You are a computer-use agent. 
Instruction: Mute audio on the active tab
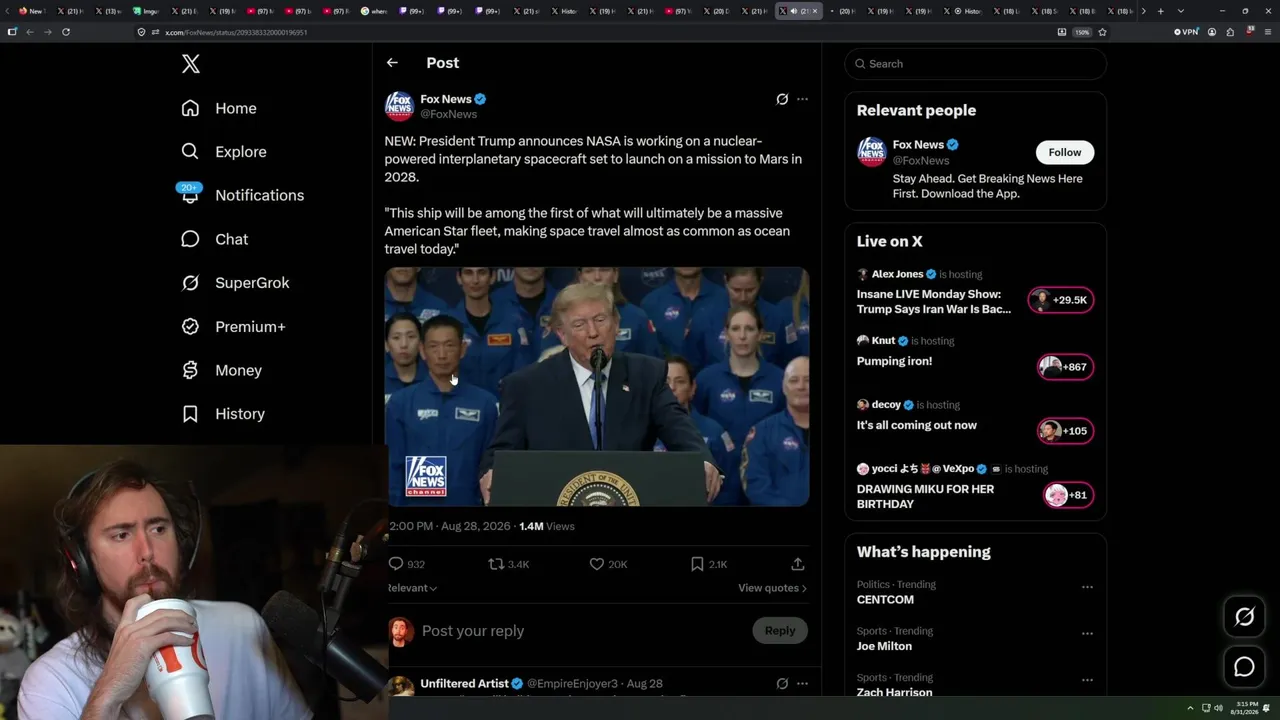(x=794, y=11)
